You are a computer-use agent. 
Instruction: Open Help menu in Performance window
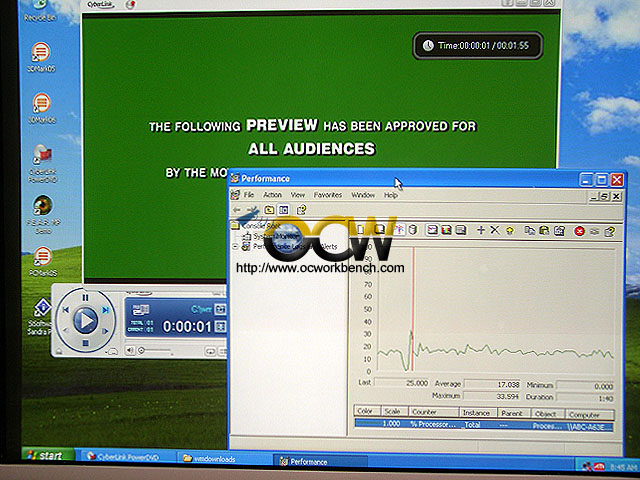click(x=391, y=195)
